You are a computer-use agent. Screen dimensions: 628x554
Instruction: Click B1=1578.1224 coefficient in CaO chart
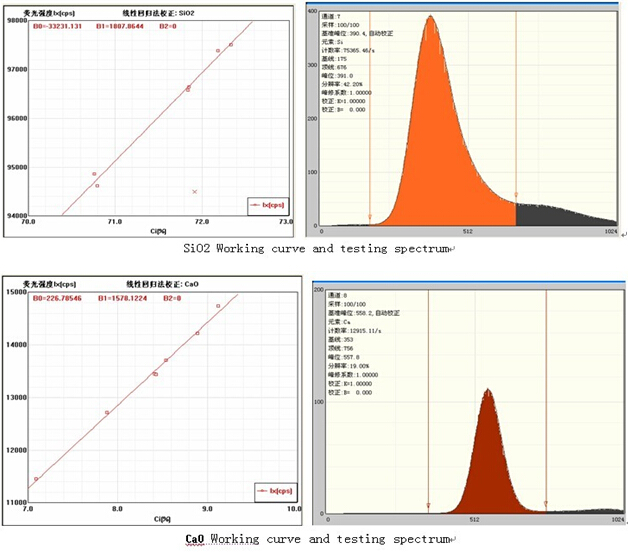point(122,298)
